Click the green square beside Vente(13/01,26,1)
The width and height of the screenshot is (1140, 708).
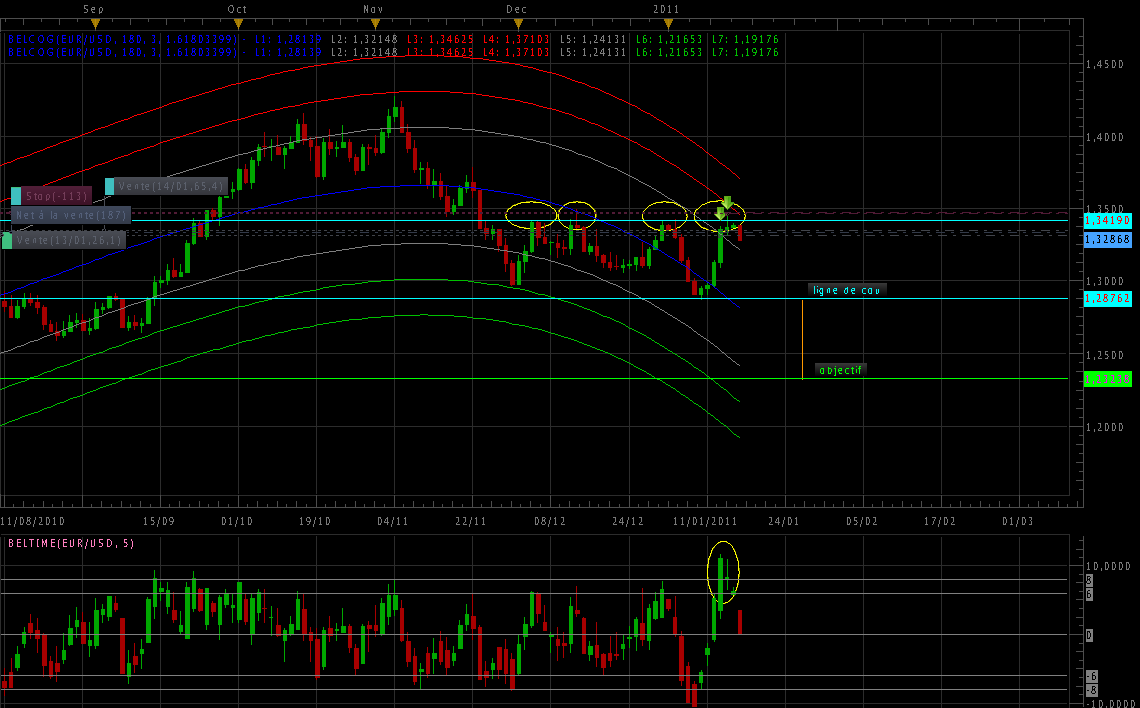pyautogui.click(x=7, y=240)
